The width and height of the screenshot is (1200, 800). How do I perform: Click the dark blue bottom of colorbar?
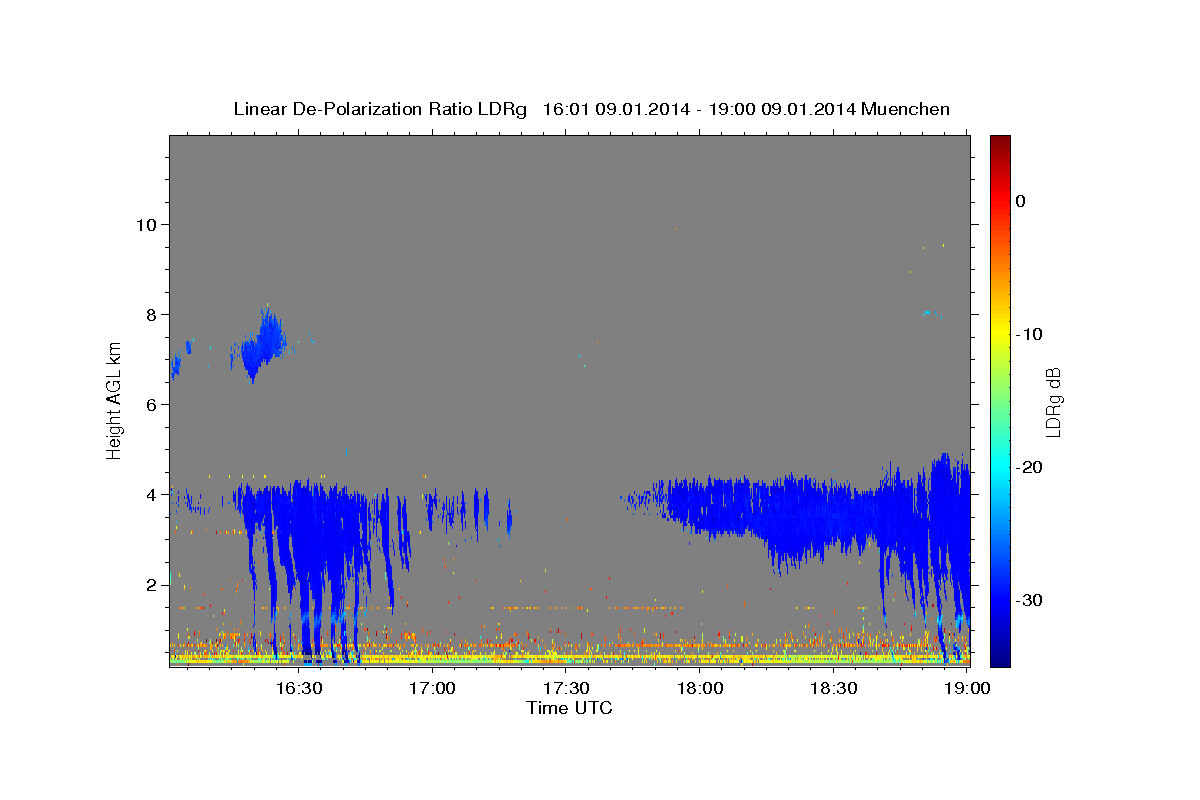click(1000, 658)
